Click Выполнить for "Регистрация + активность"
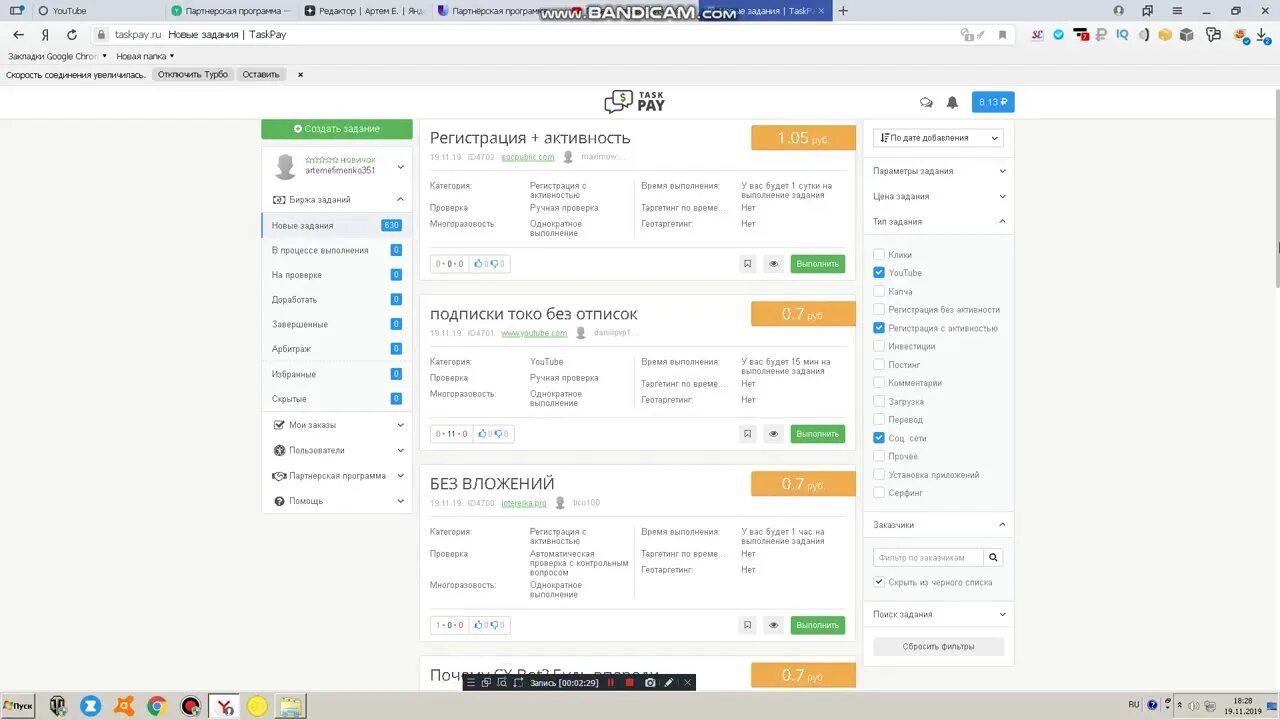Screen dimensions: 1280x720 coord(818,264)
